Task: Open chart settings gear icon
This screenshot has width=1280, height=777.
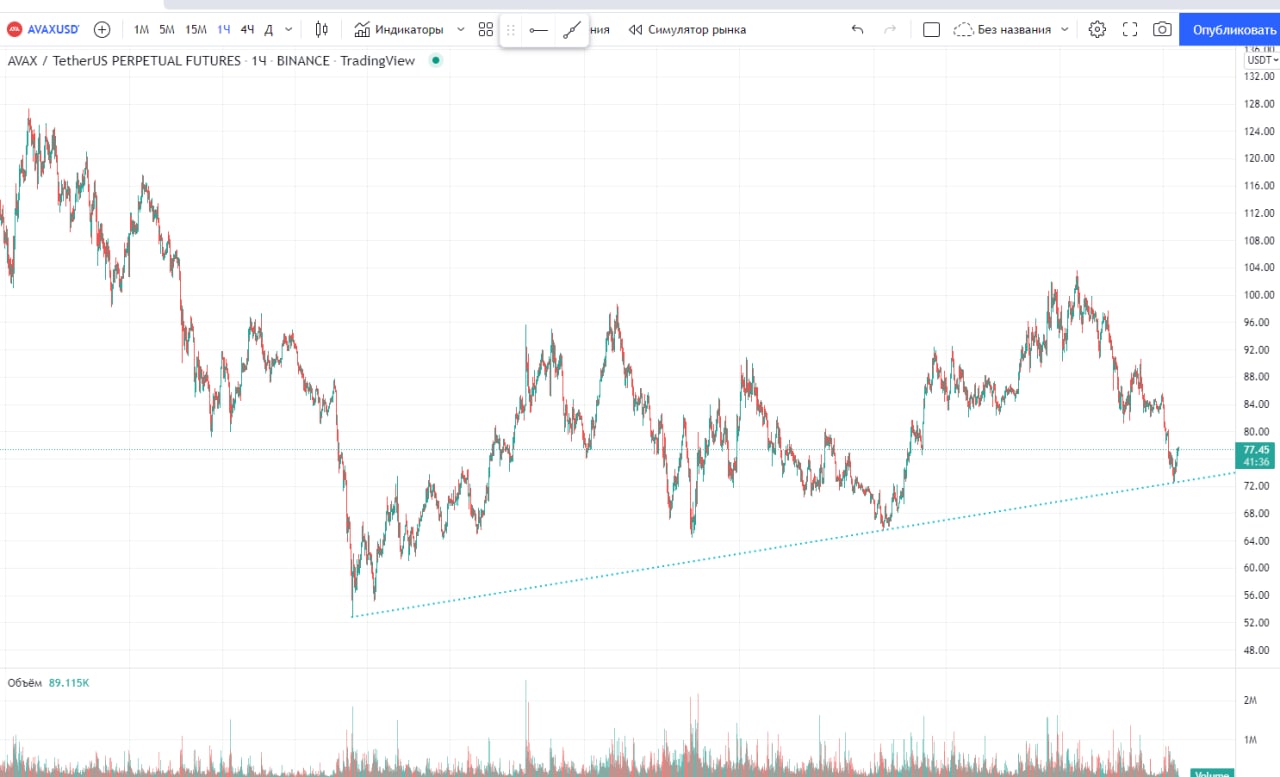Action: (x=1097, y=29)
